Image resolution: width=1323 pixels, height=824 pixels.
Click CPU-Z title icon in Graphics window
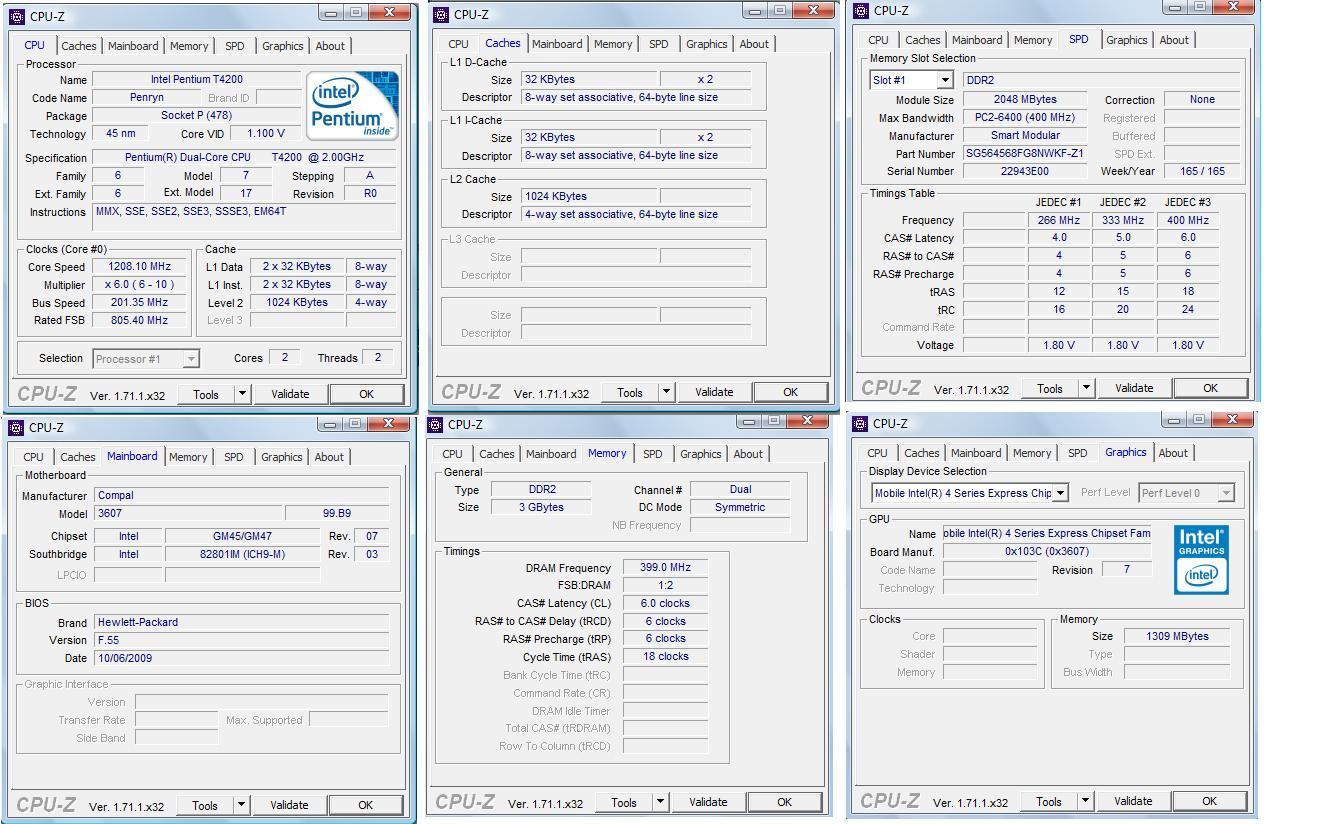860,424
